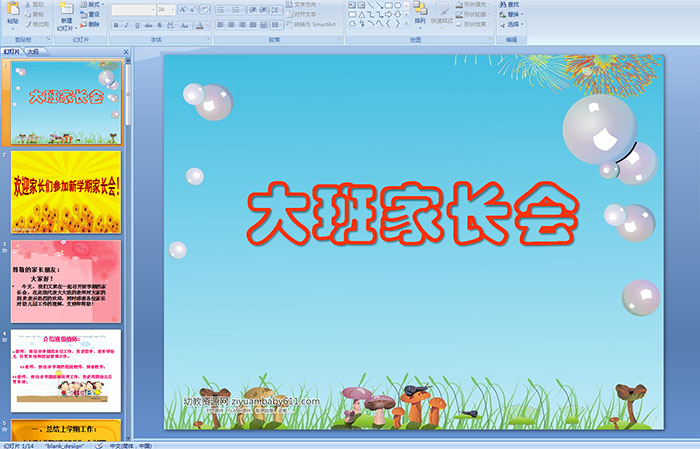Switch to the Outline (大纲) pane tab
The image size is (700, 449).
(x=33, y=52)
